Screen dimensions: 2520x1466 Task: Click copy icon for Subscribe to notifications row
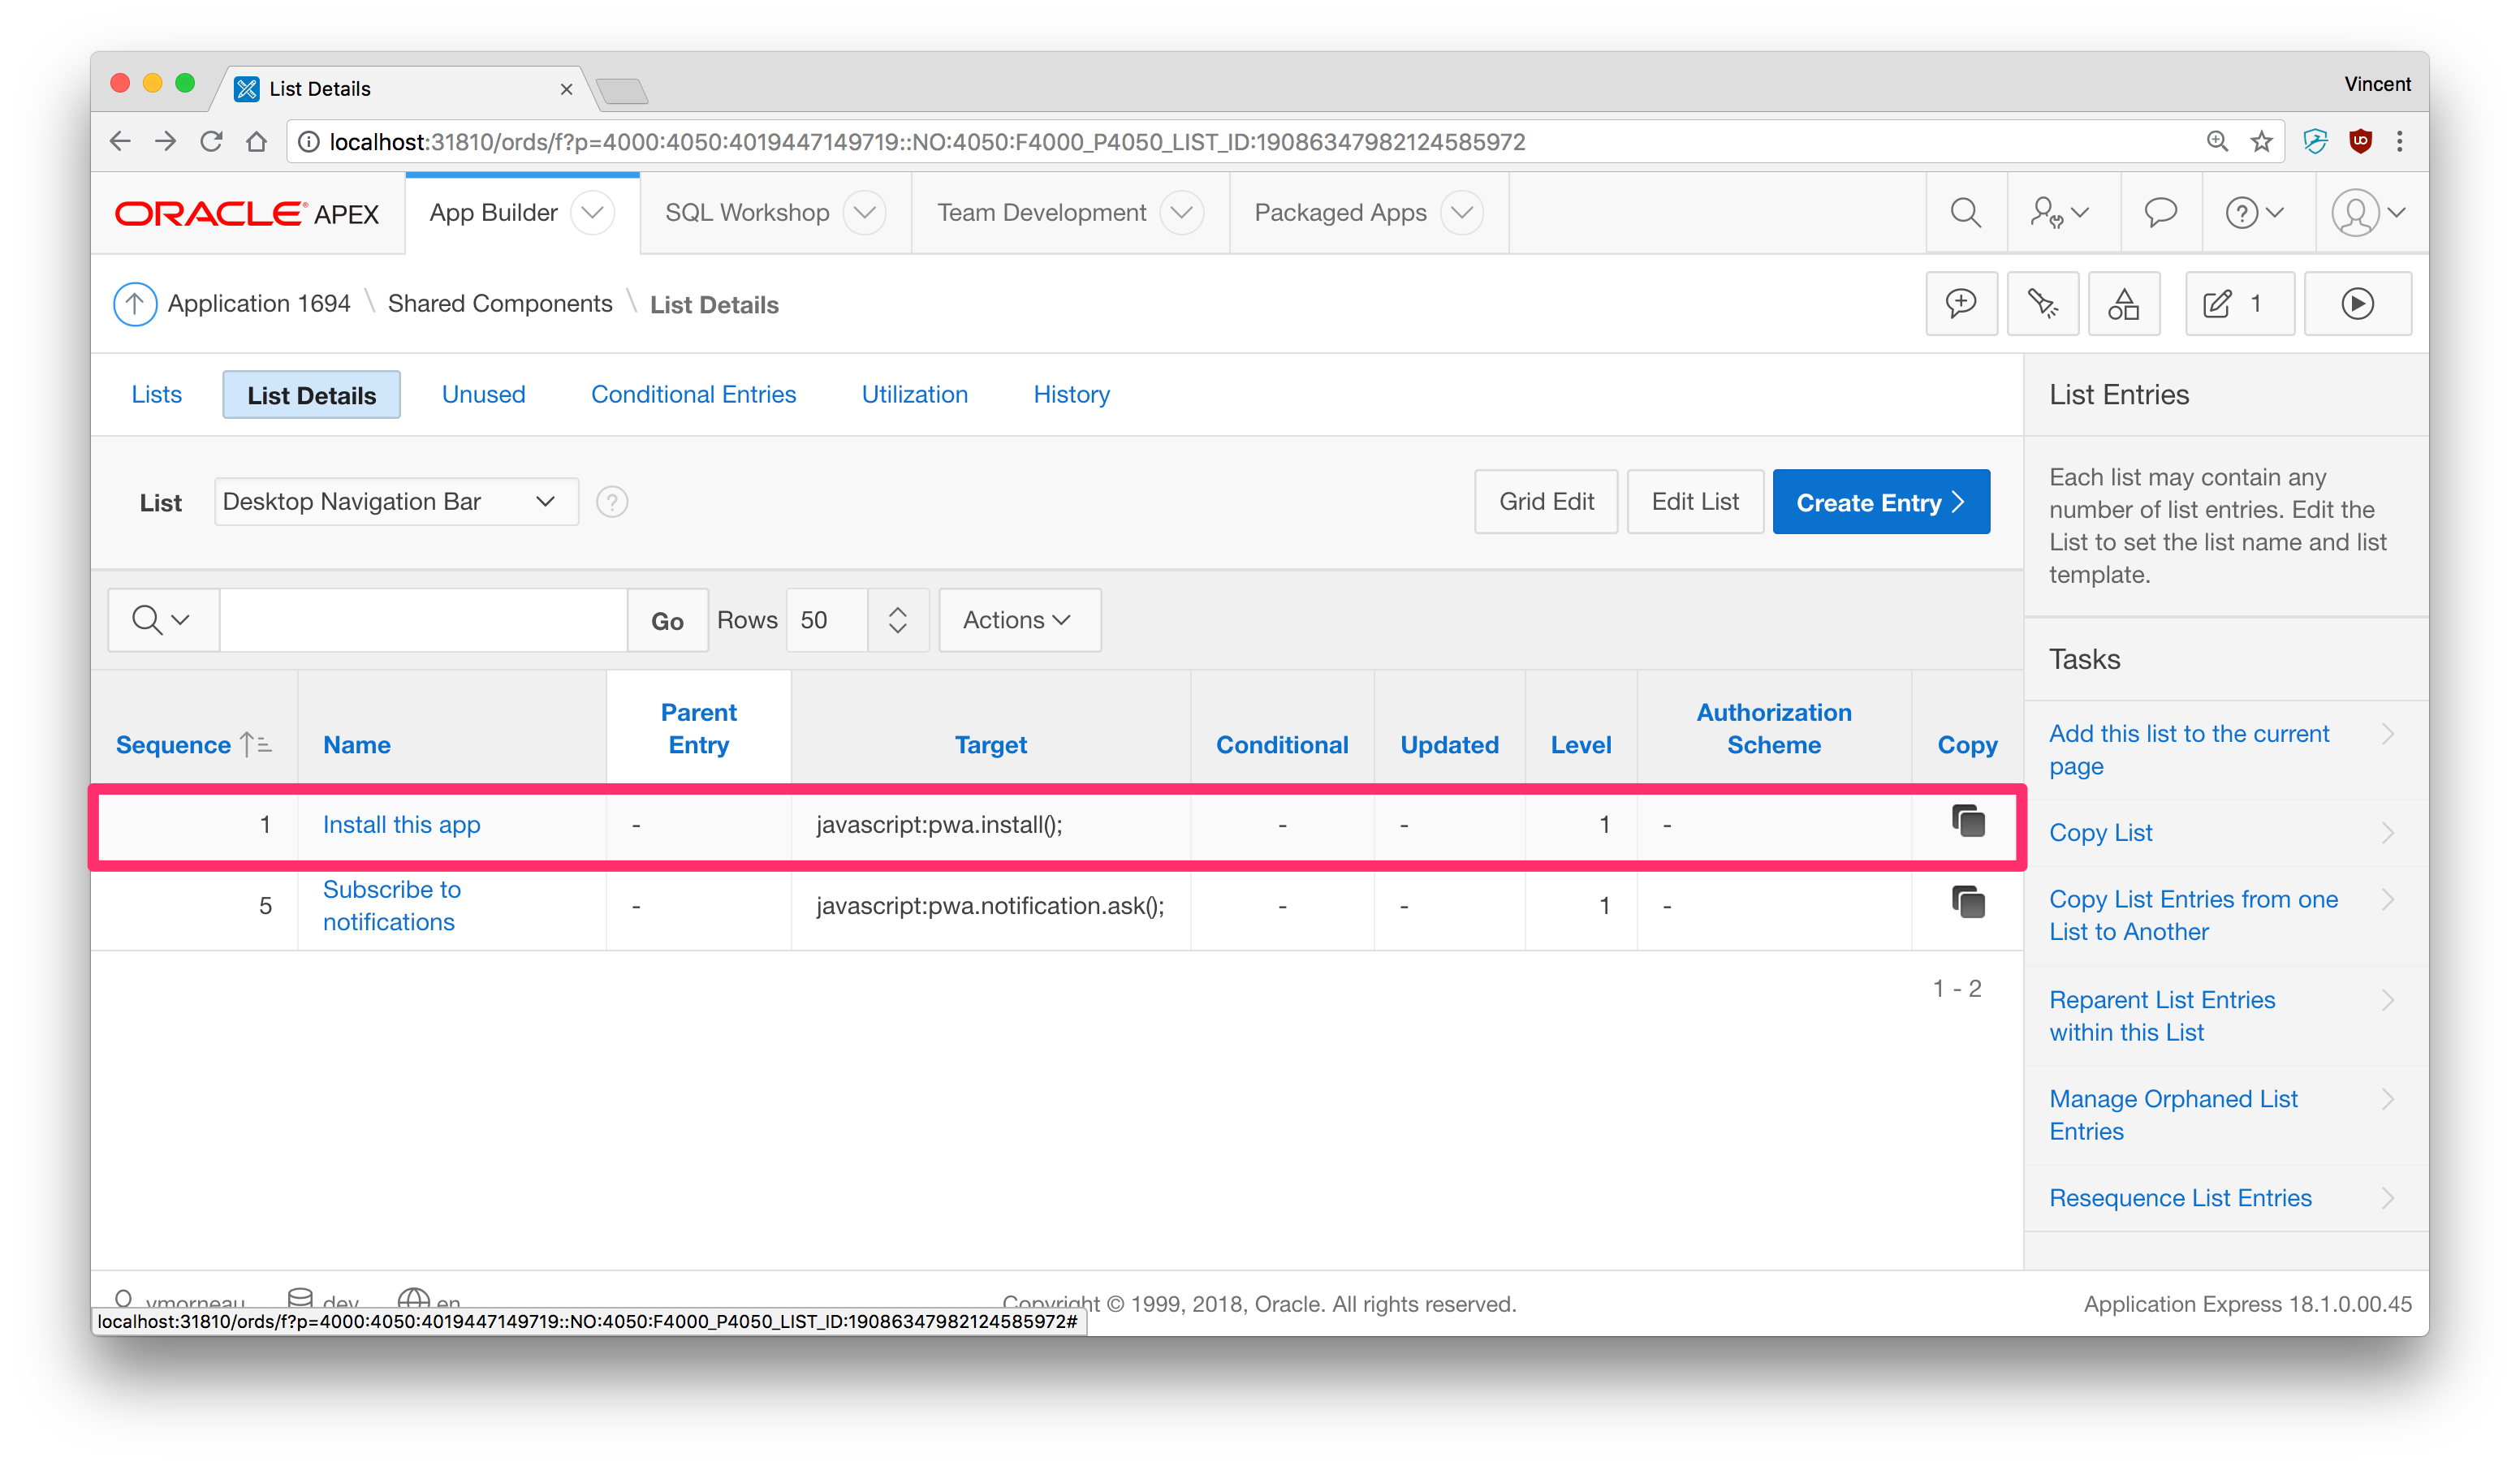pyautogui.click(x=1967, y=903)
